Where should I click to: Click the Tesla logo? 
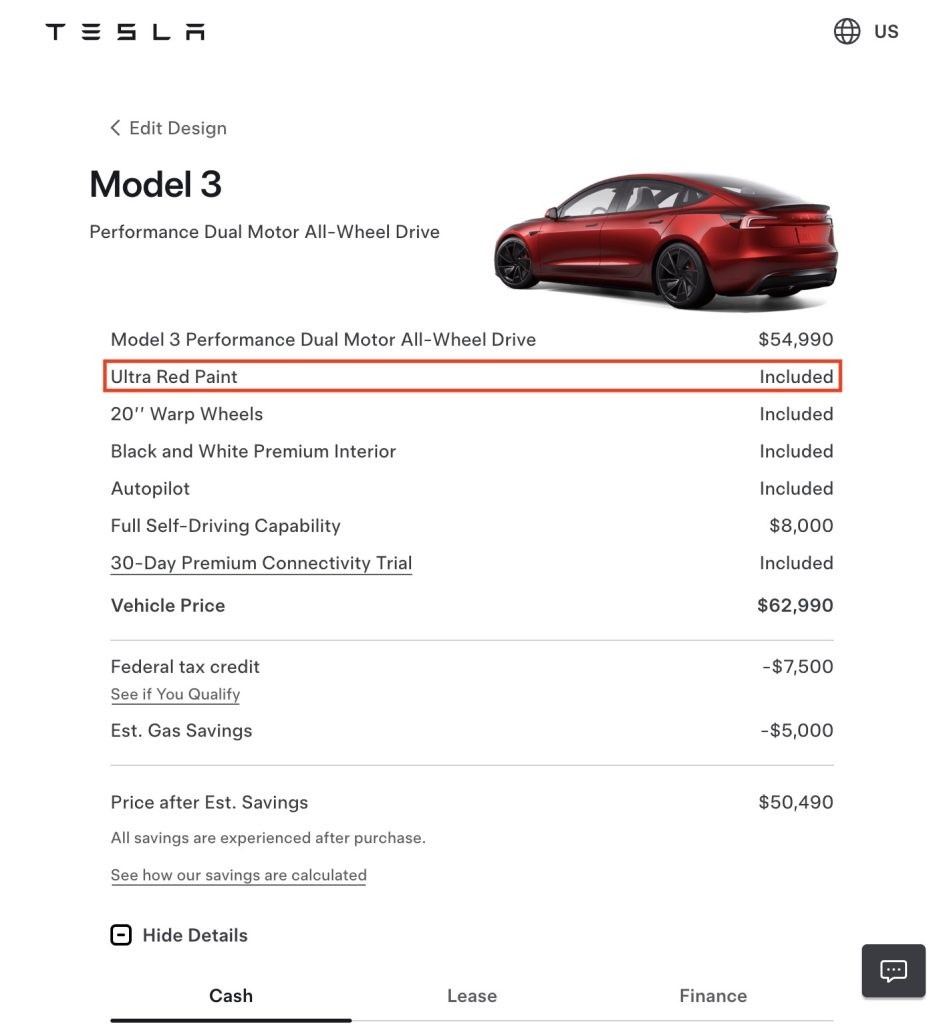pyautogui.click(x=125, y=32)
